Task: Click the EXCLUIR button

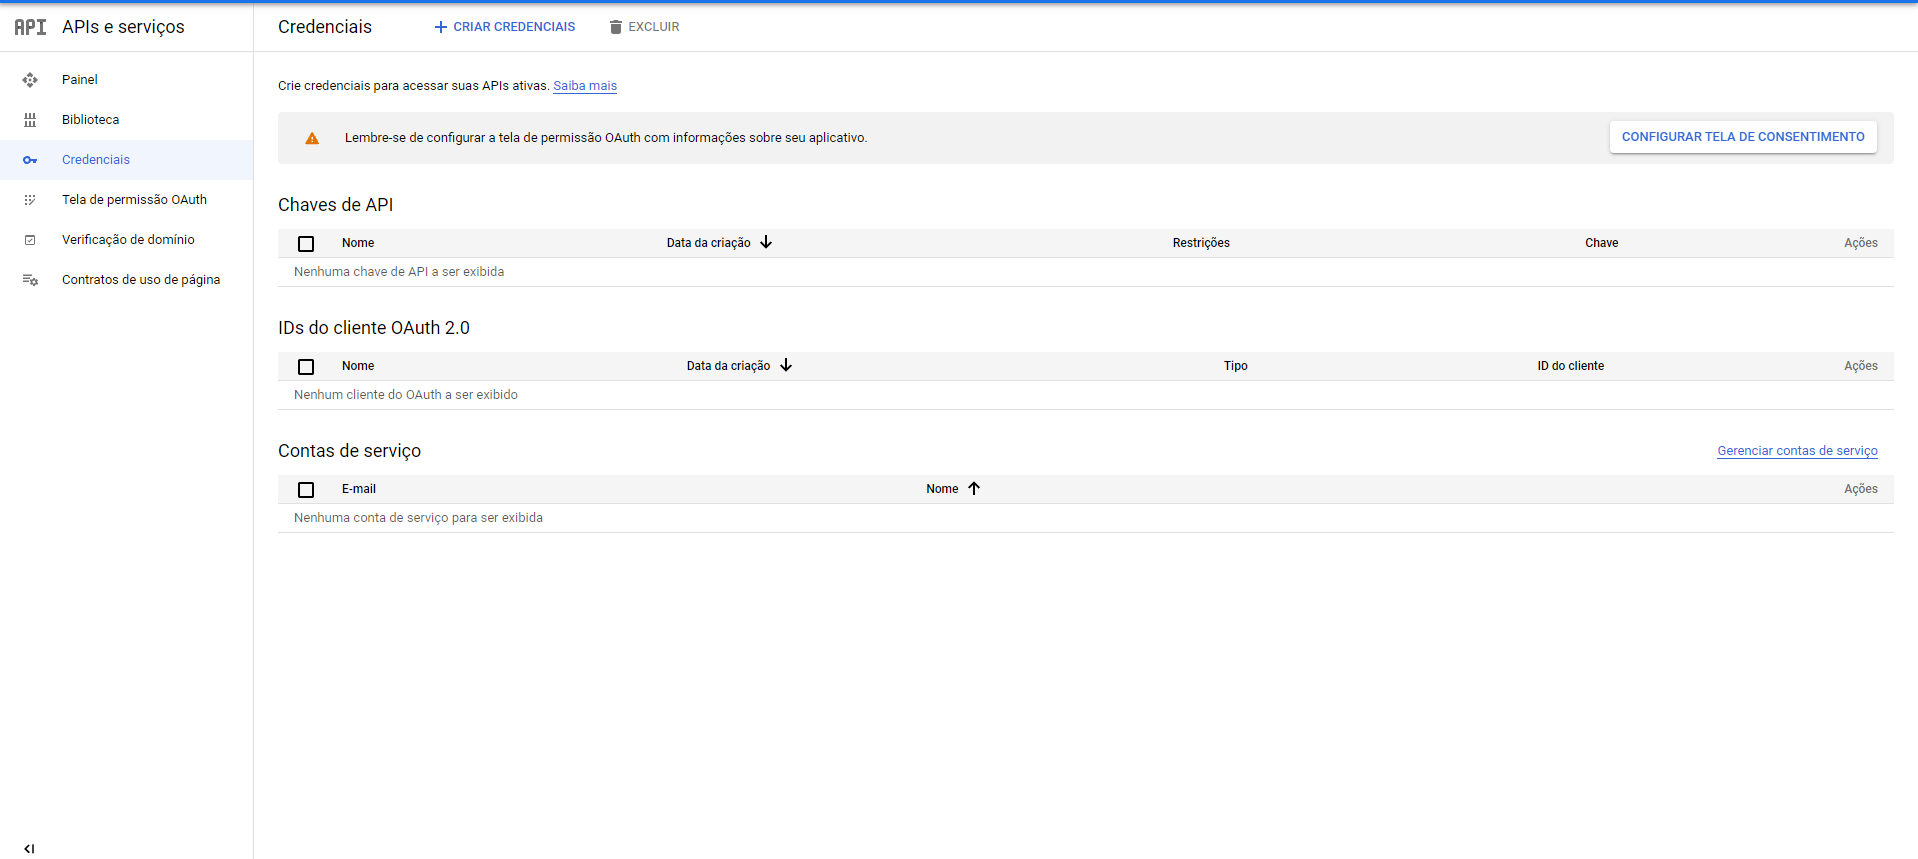Action: coord(645,27)
